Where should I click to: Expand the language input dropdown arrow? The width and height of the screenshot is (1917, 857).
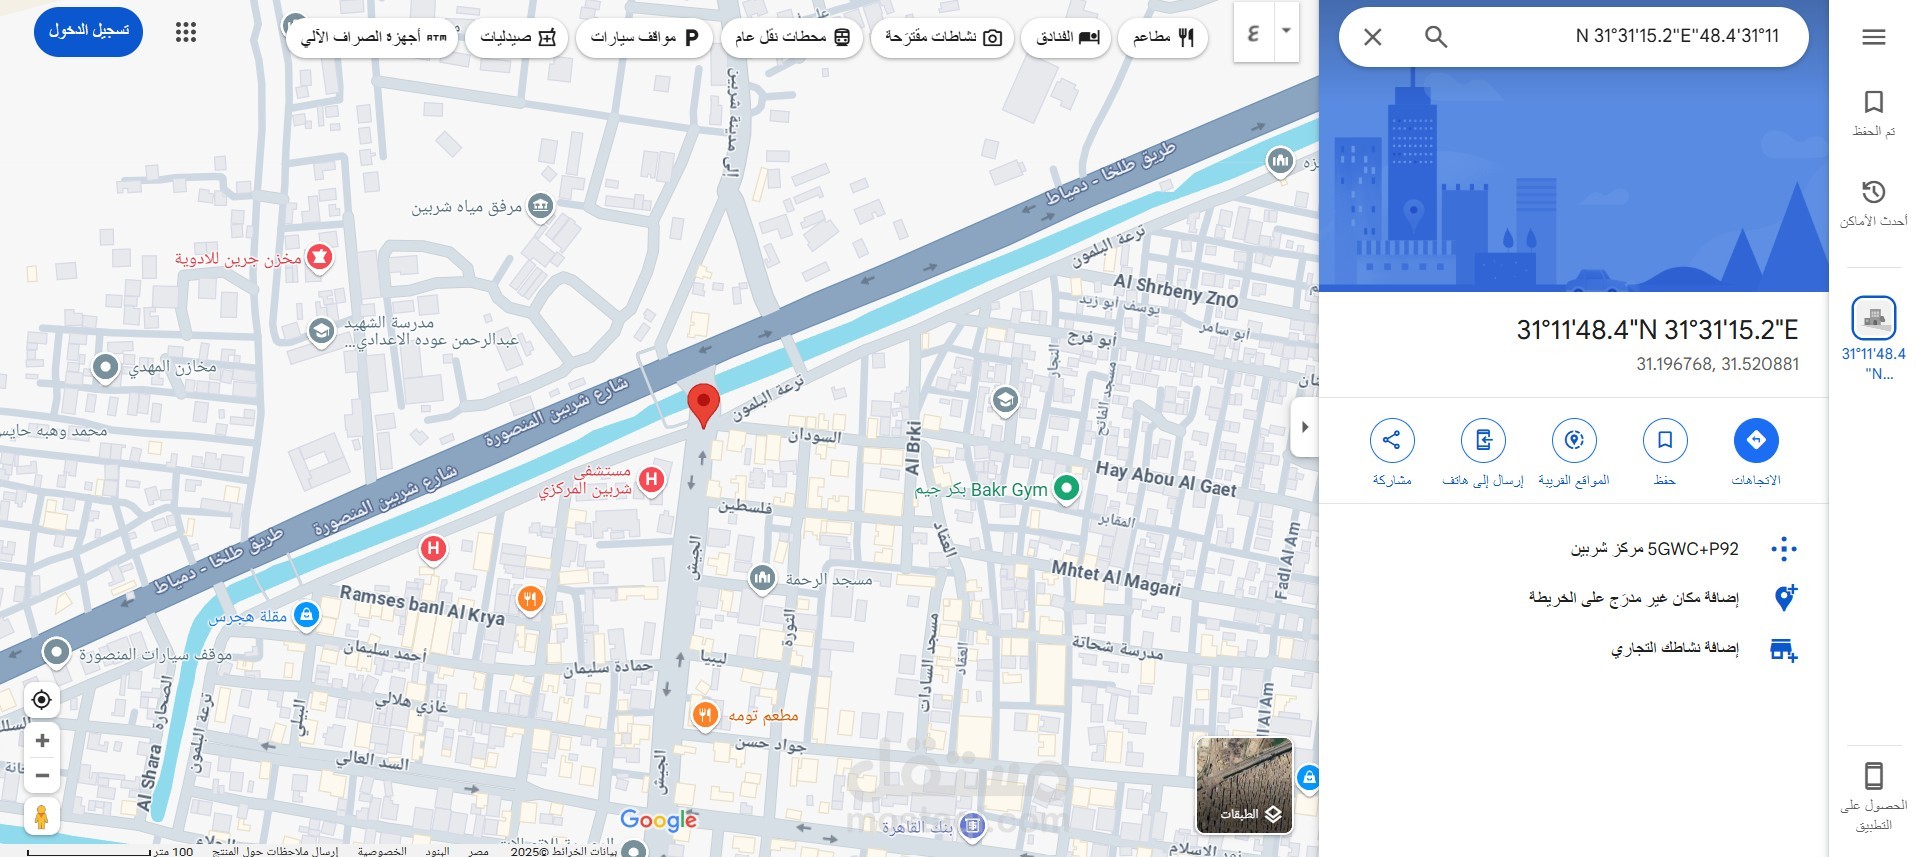[x=1286, y=31]
